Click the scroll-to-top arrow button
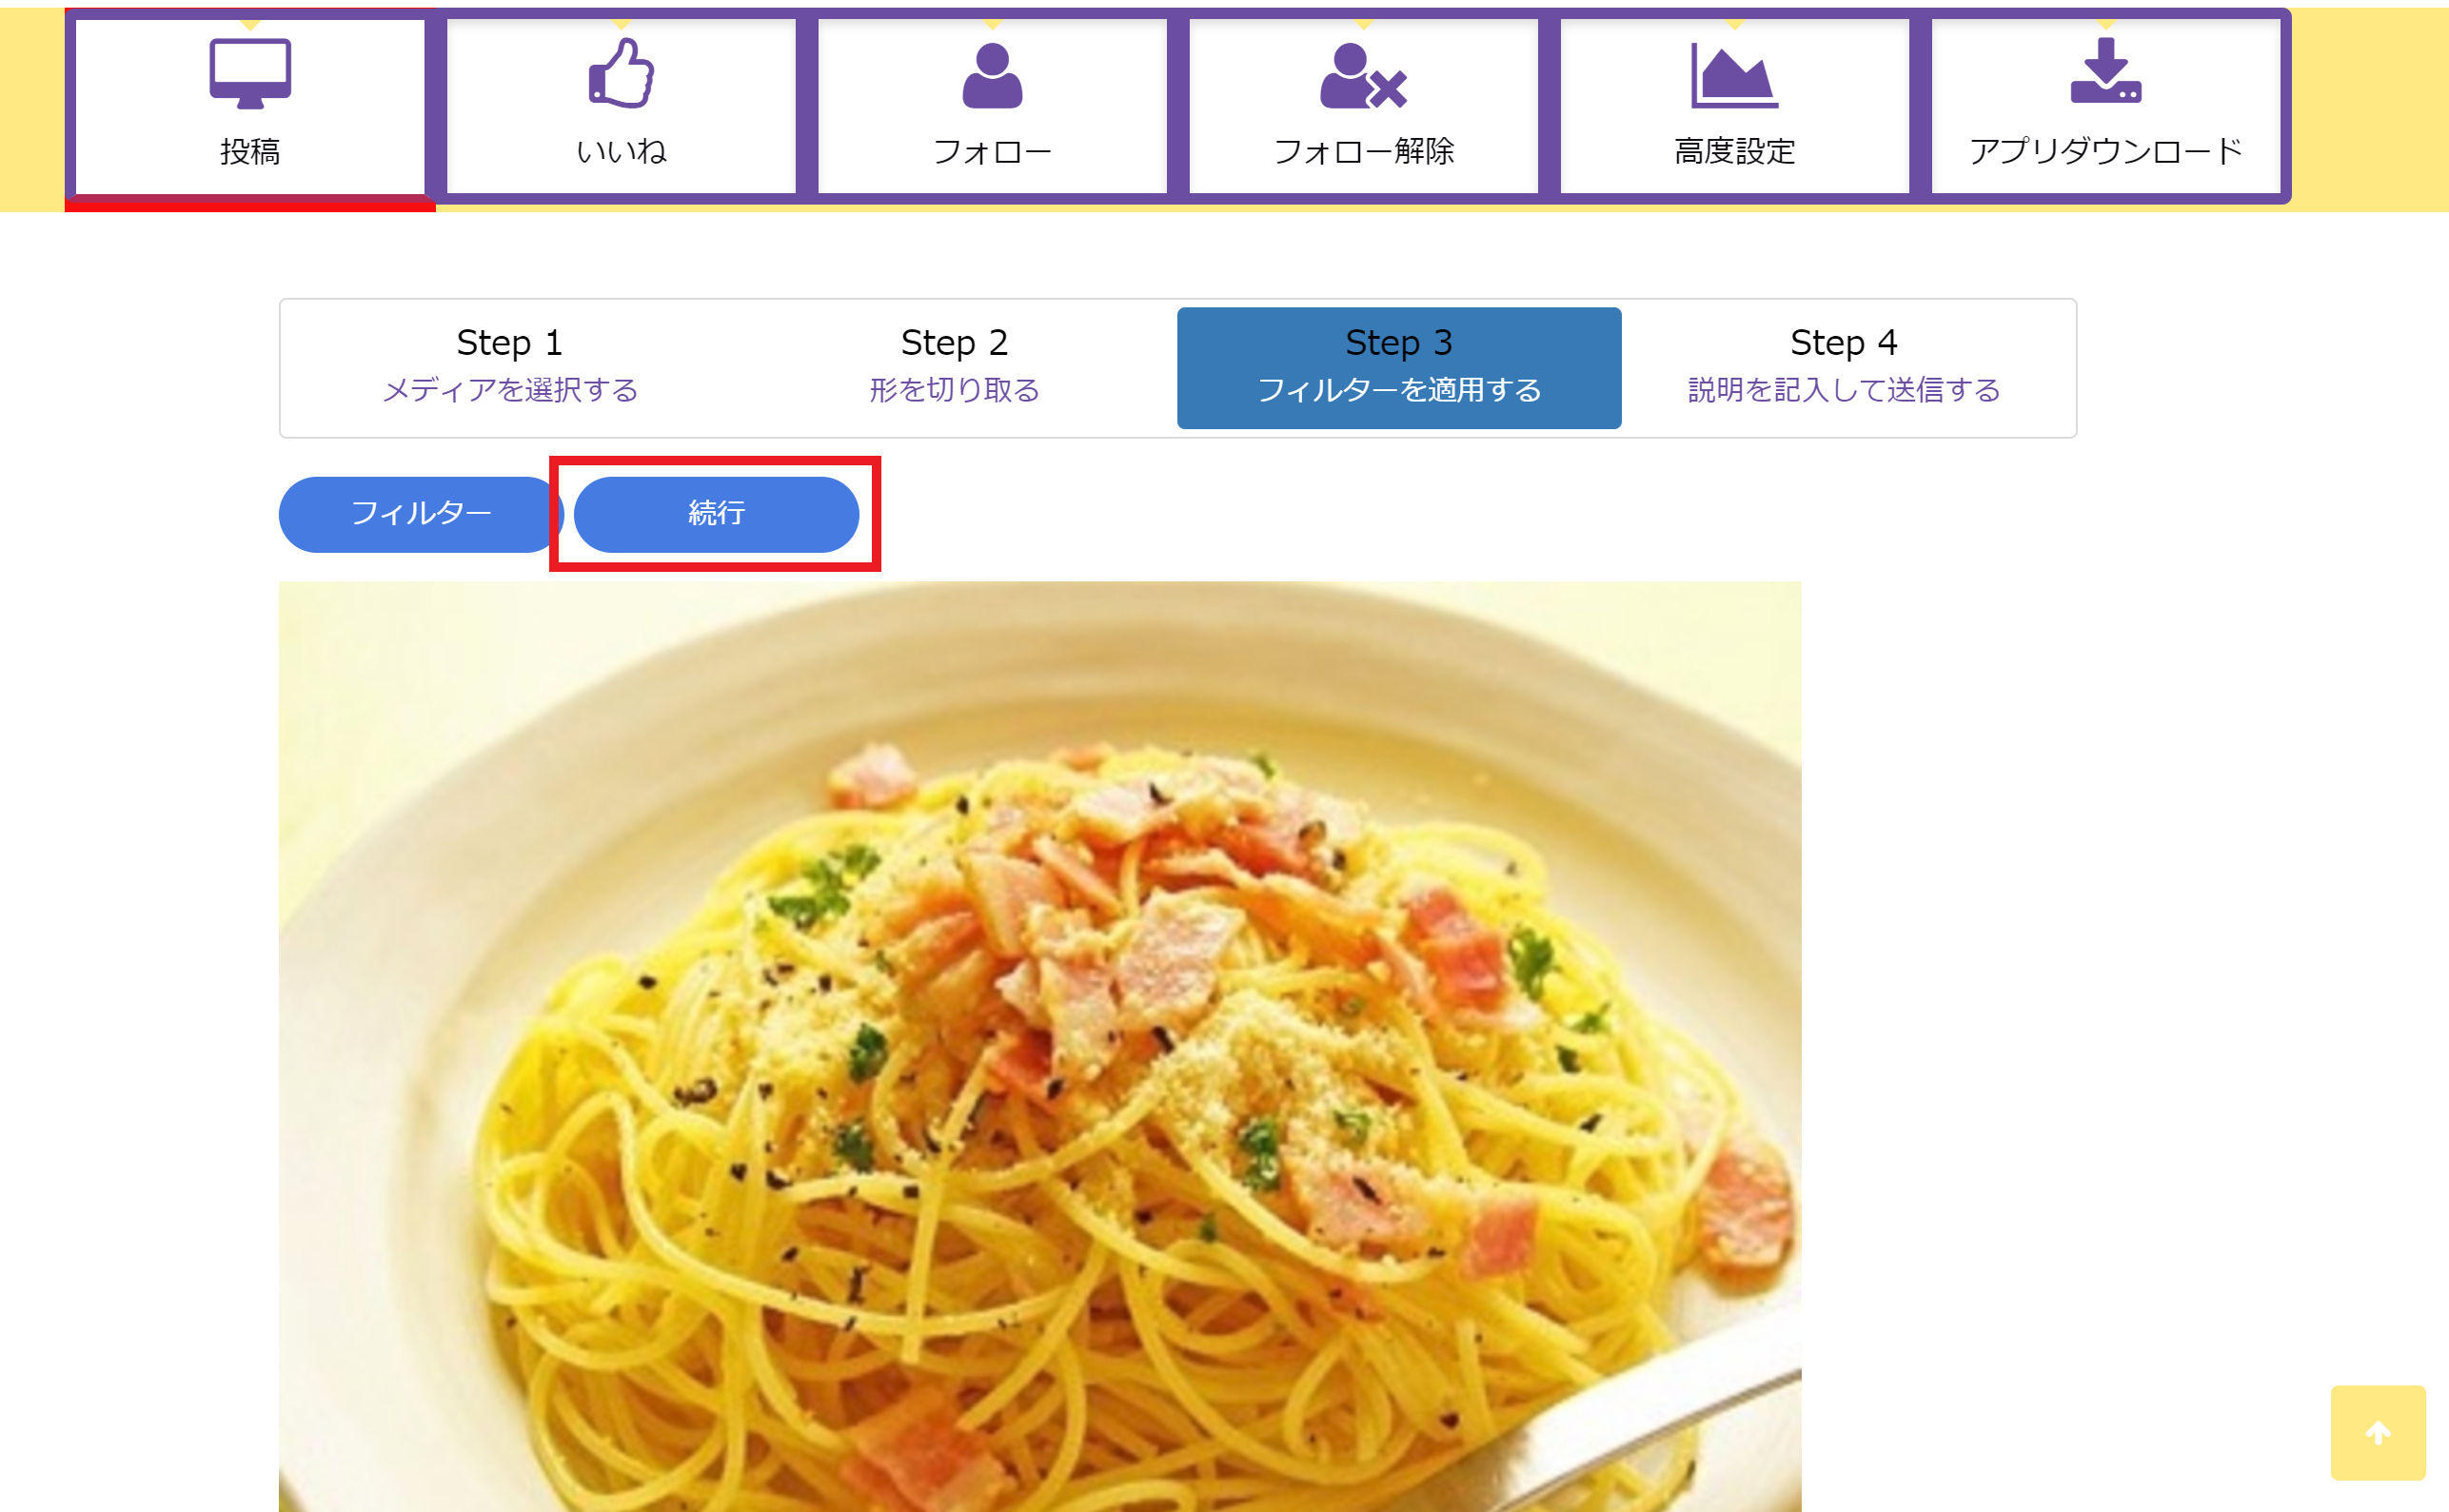The image size is (2449, 1512). [2378, 1432]
